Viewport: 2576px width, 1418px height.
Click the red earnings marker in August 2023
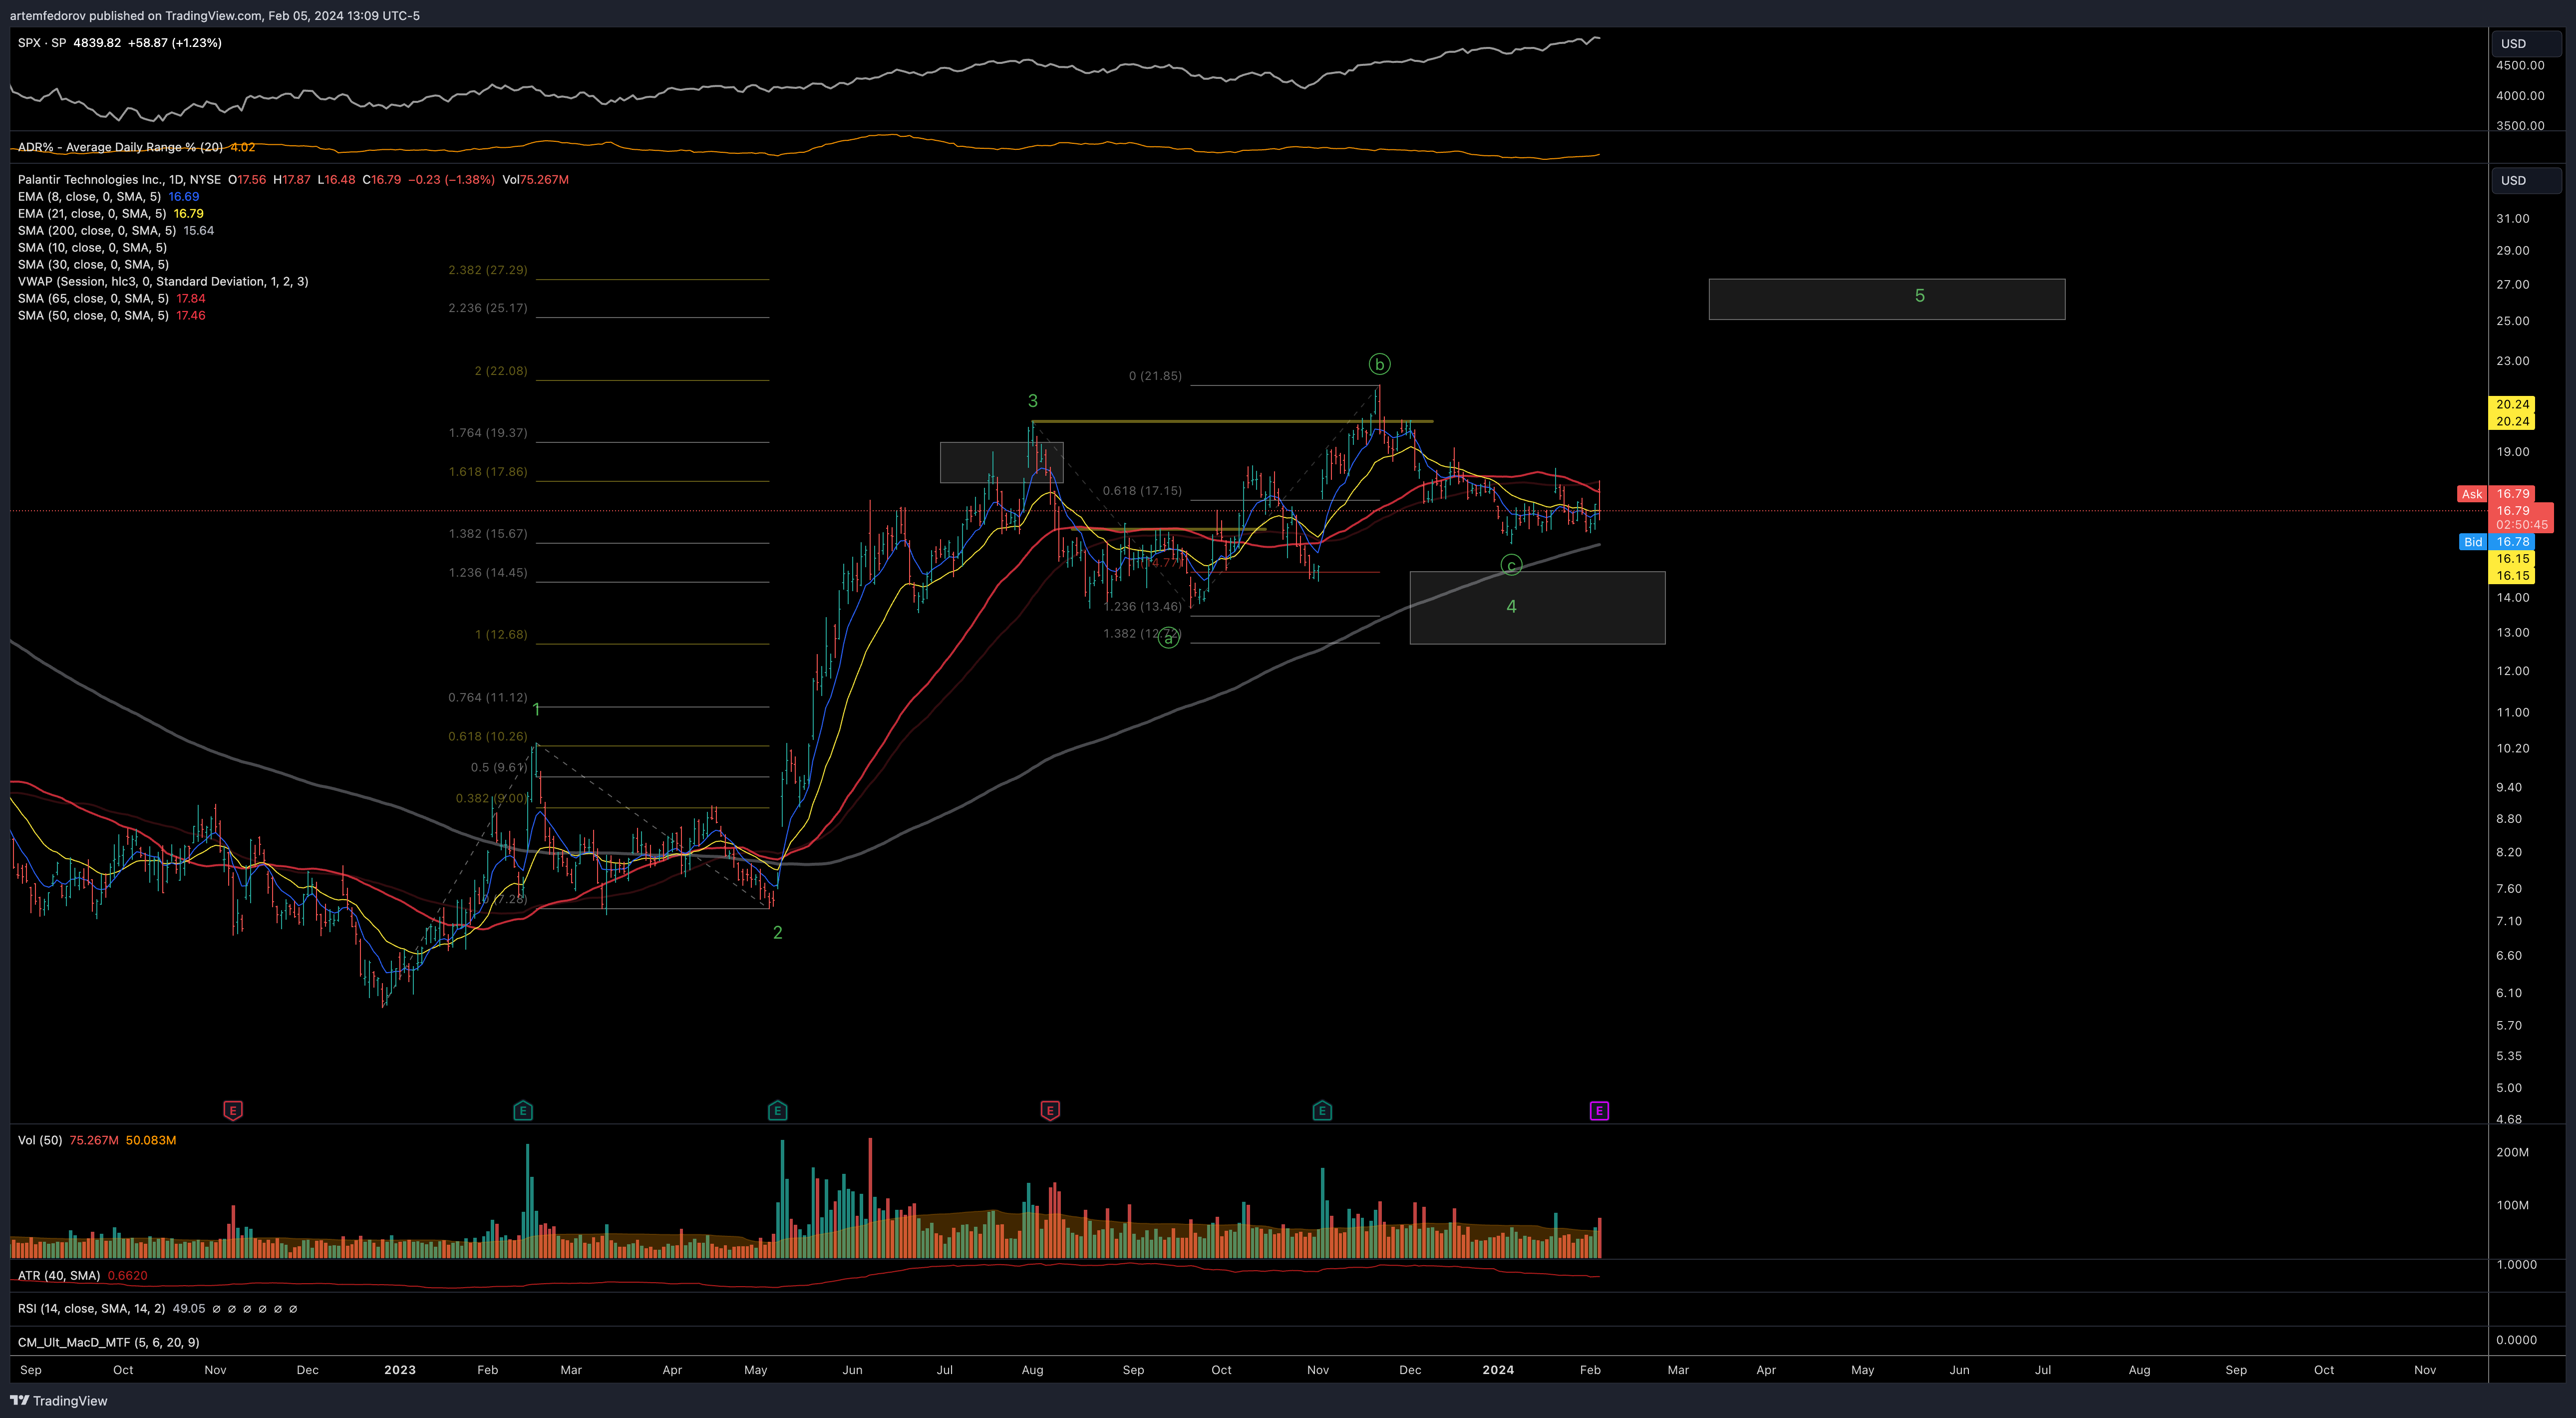point(1049,1110)
